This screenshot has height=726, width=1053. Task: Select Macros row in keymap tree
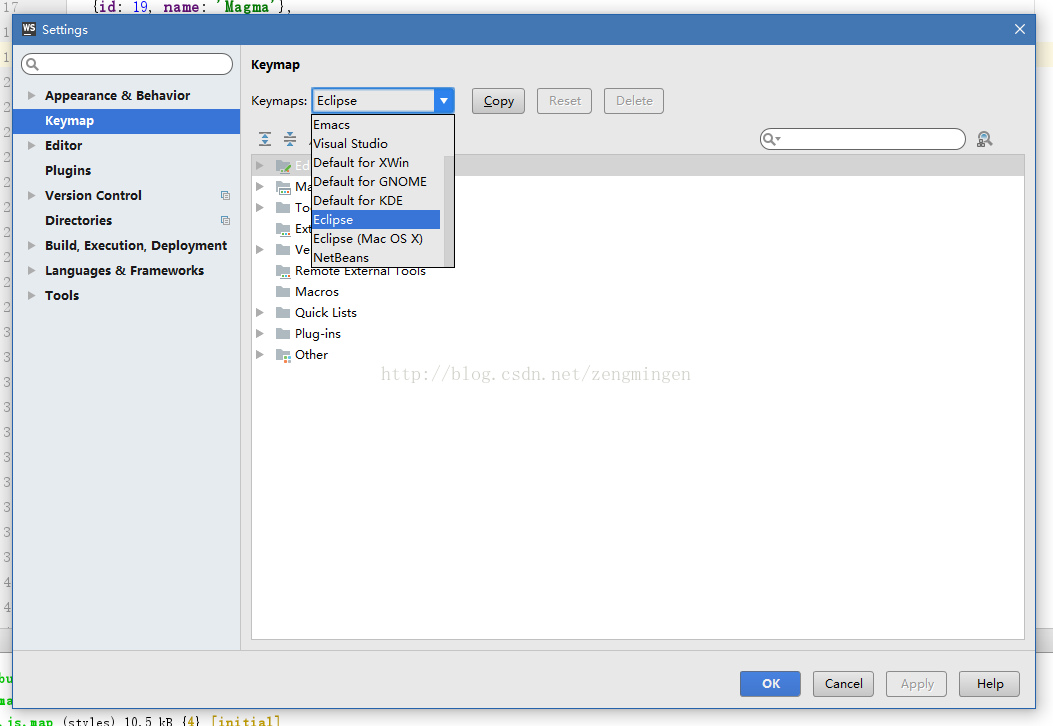click(x=638, y=291)
